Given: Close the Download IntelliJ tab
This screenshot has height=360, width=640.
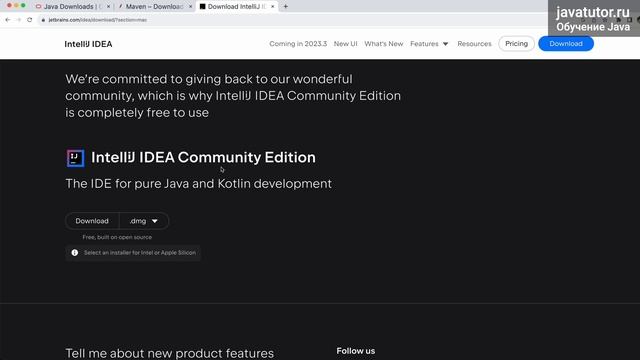Looking at the screenshot, I should 273,7.
